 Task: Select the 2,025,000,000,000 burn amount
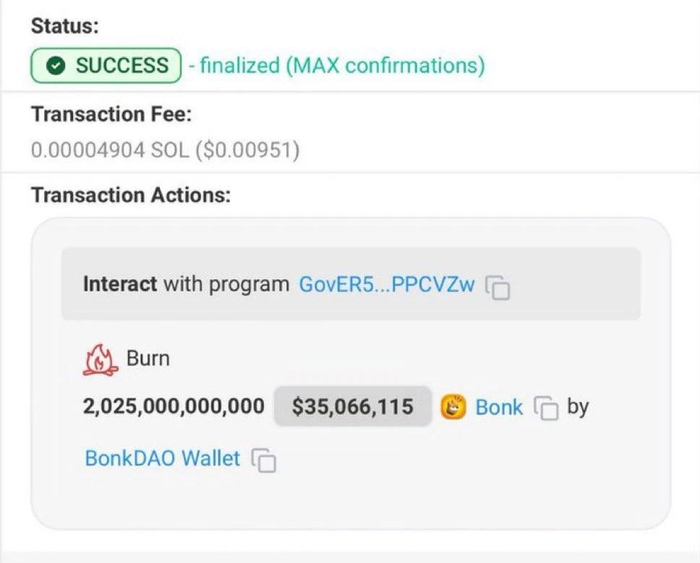(x=173, y=407)
